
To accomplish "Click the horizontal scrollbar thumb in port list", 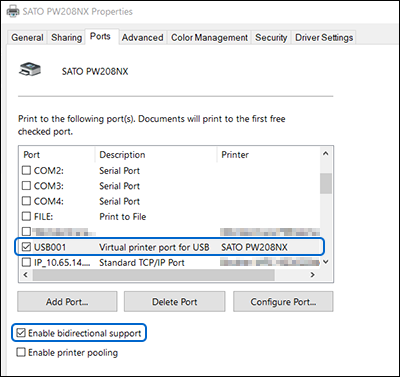I will pos(154,275).
